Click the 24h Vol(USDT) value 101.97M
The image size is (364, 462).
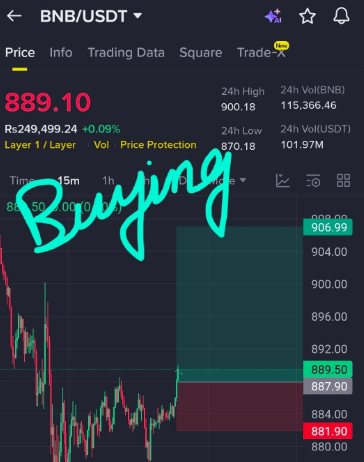302,145
